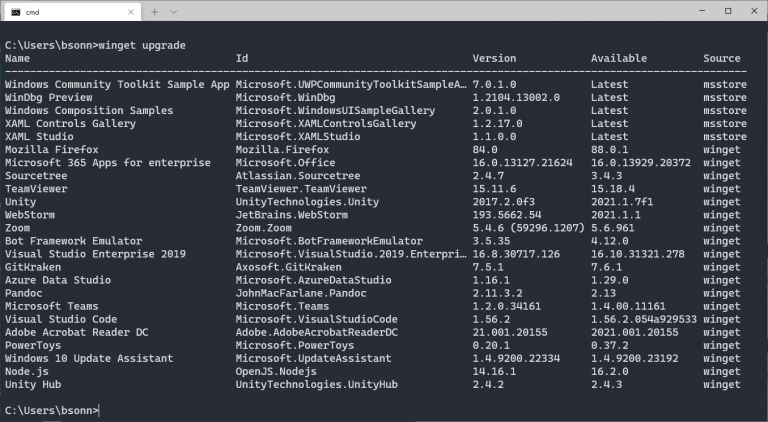The image size is (768, 422).
Task: Click the 'Atlassian.Sourcetree' id
Action: pos(298,176)
